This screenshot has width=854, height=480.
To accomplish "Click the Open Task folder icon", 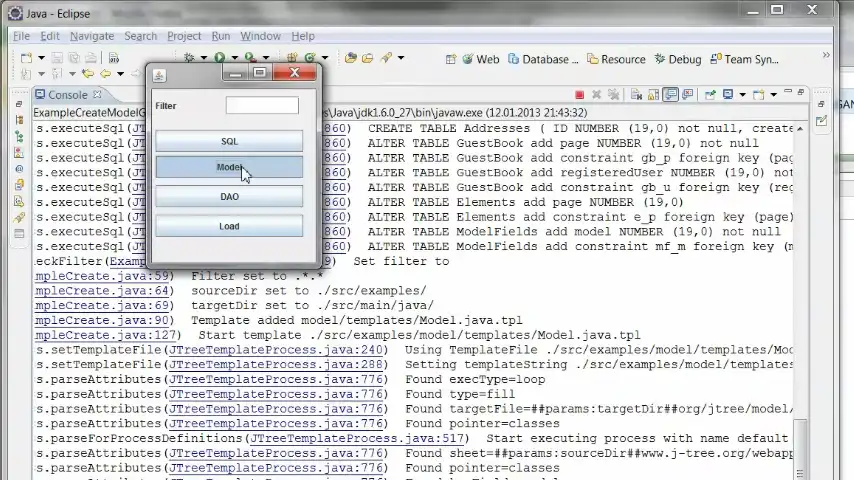I will (368, 57).
